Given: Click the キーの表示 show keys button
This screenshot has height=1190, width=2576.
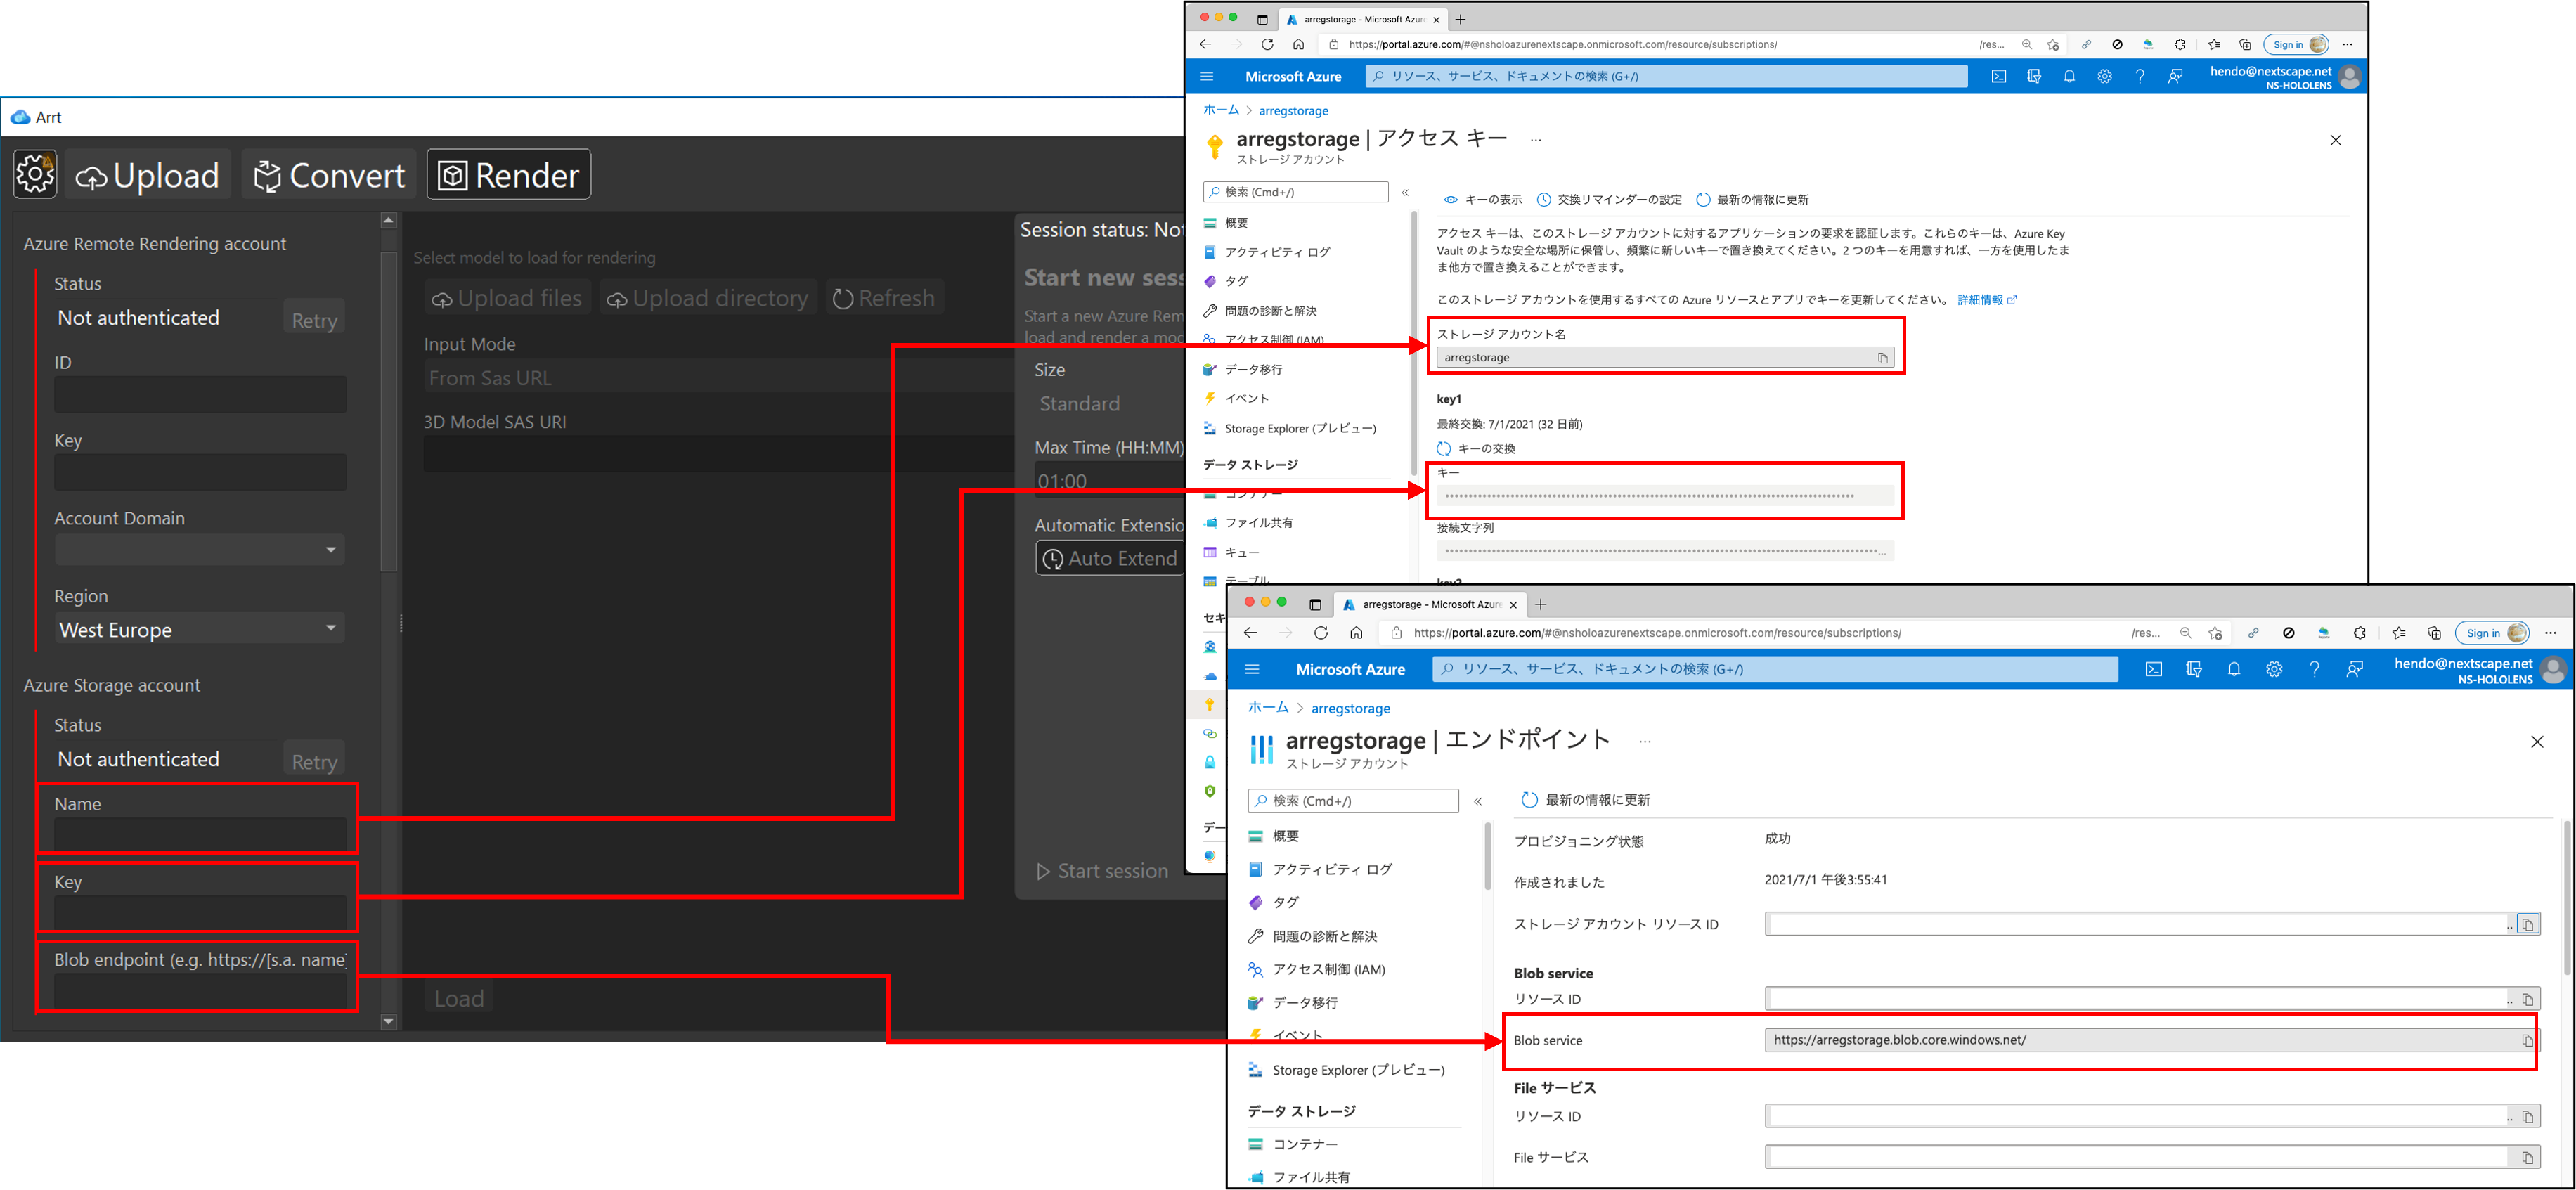Looking at the screenshot, I should click(x=1482, y=199).
